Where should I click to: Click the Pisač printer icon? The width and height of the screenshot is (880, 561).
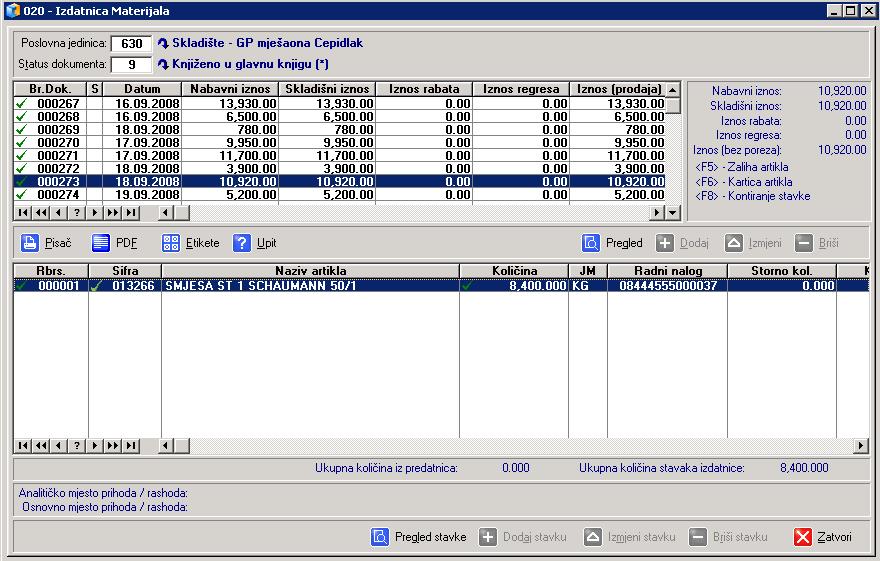(30, 243)
